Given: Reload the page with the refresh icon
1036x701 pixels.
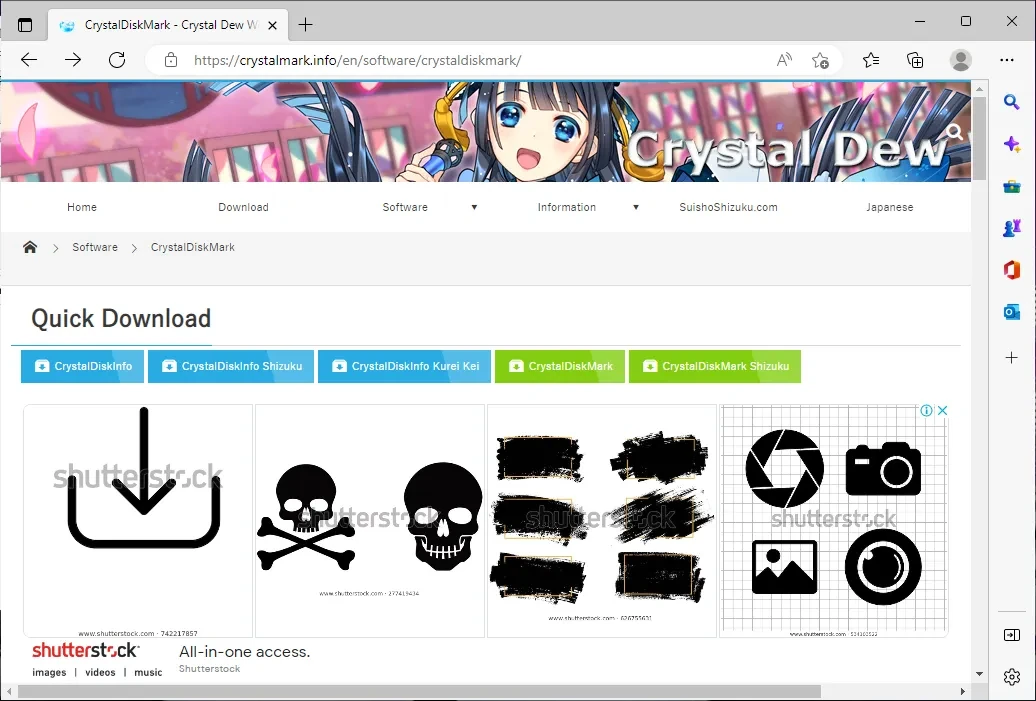Looking at the screenshot, I should (x=117, y=60).
